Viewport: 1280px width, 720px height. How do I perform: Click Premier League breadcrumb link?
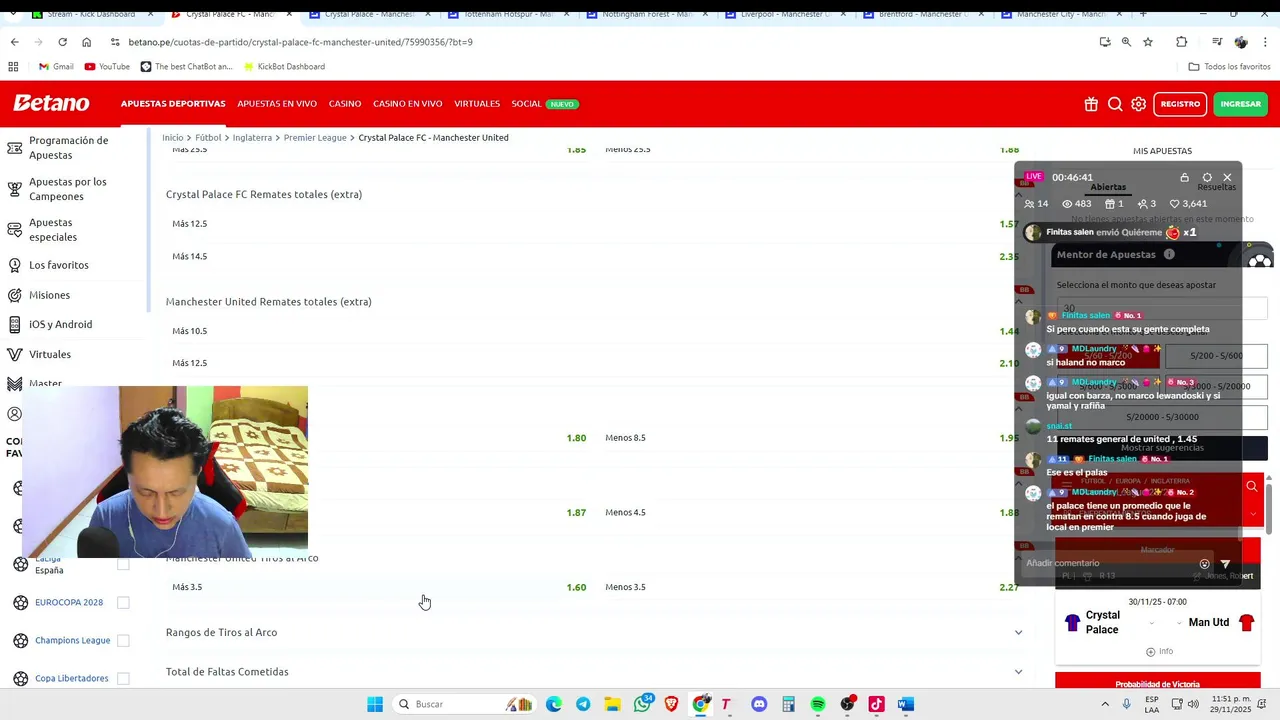(315, 137)
